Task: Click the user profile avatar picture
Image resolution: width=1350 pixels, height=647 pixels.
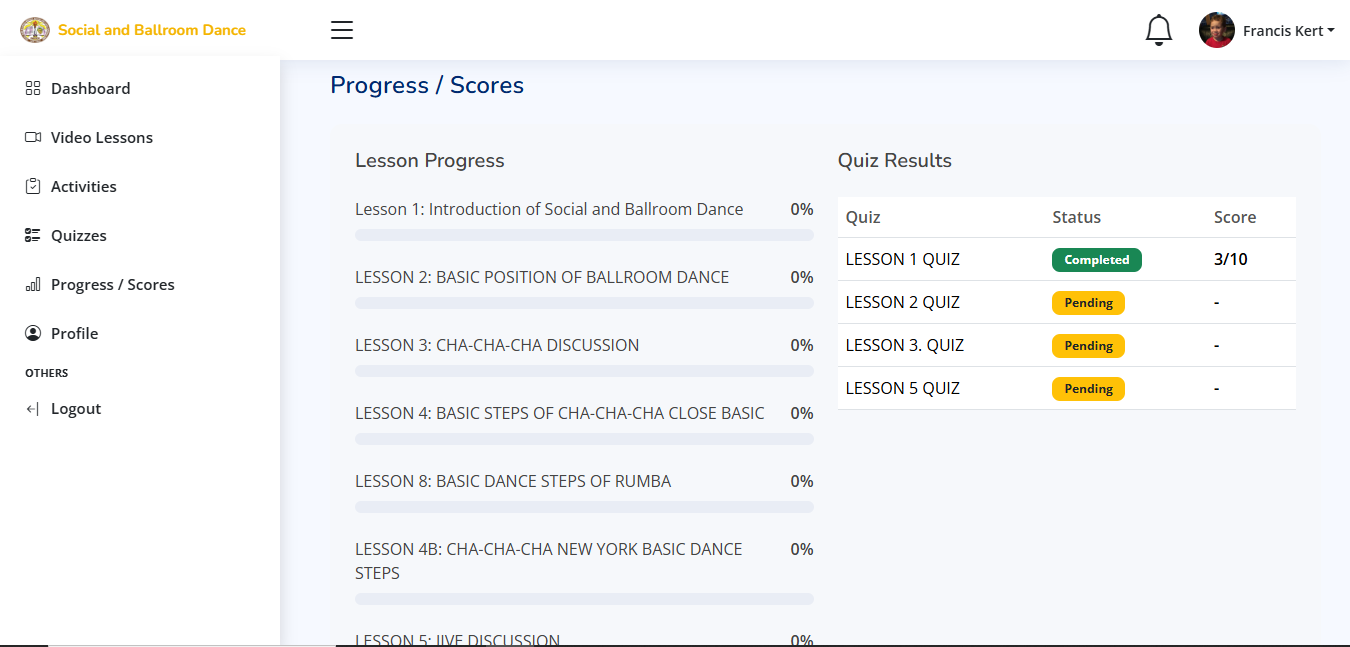Action: point(1216,30)
